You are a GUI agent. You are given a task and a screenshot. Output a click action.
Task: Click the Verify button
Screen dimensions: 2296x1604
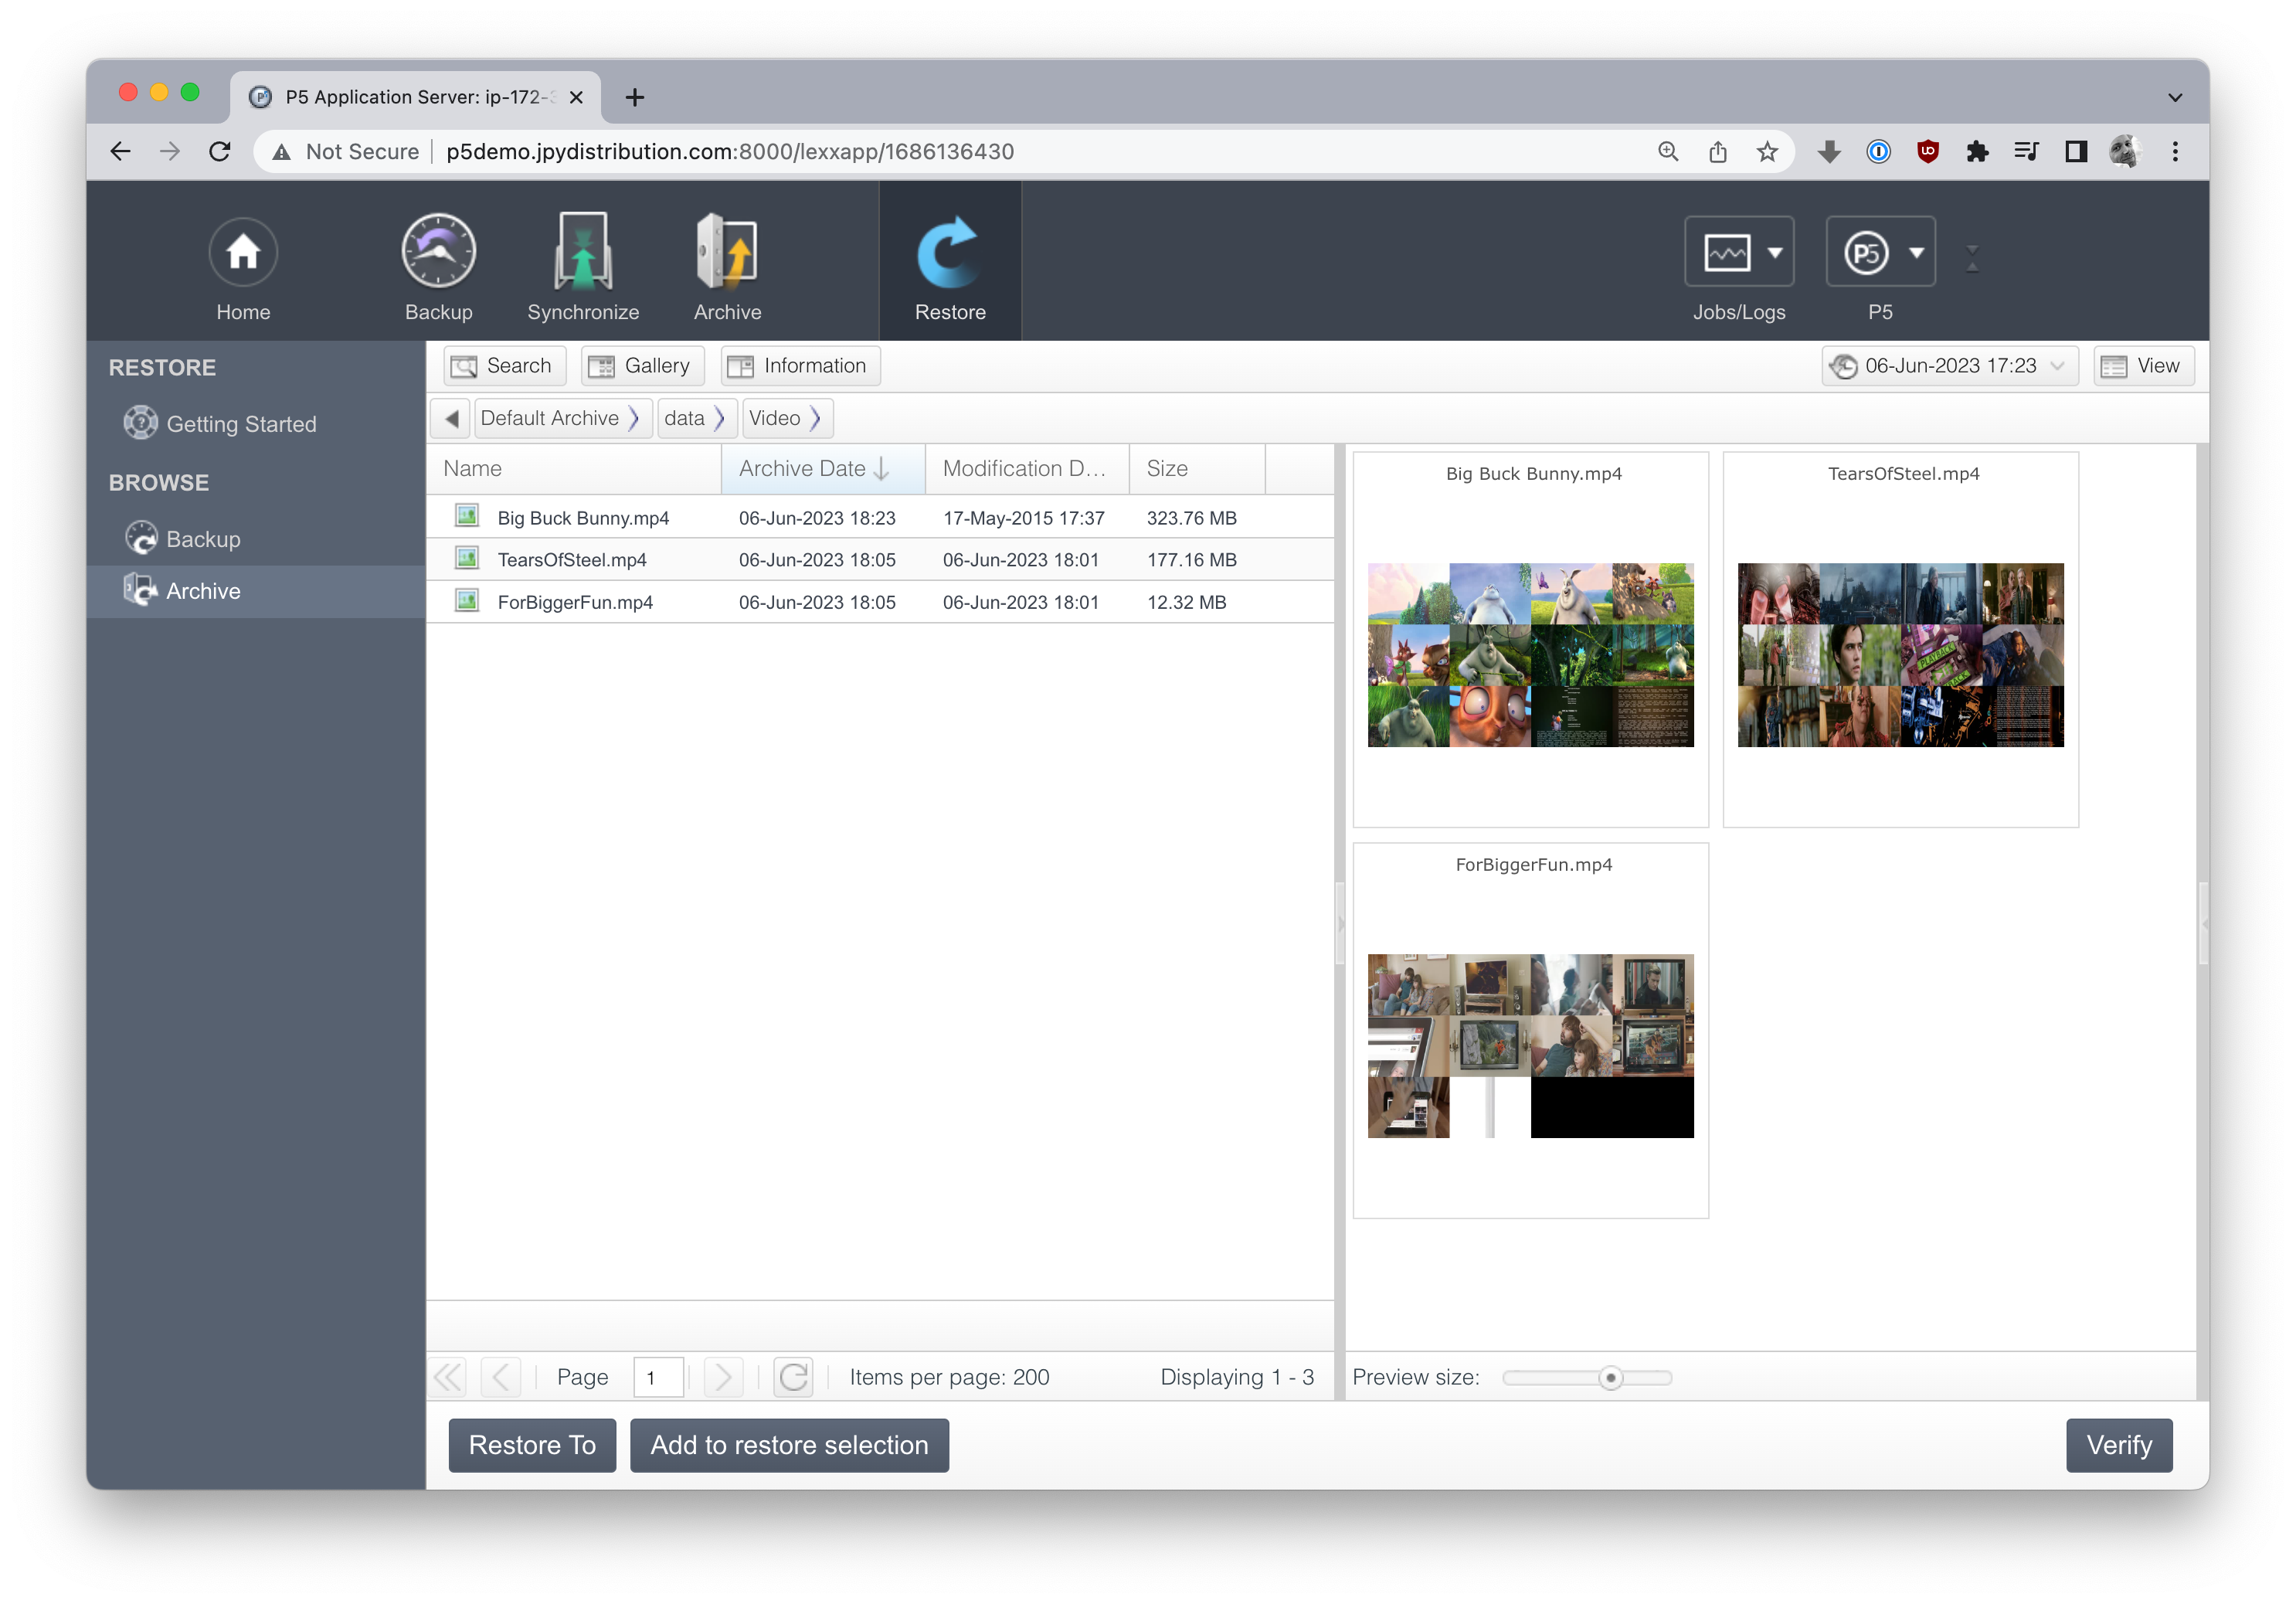click(x=2119, y=1445)
